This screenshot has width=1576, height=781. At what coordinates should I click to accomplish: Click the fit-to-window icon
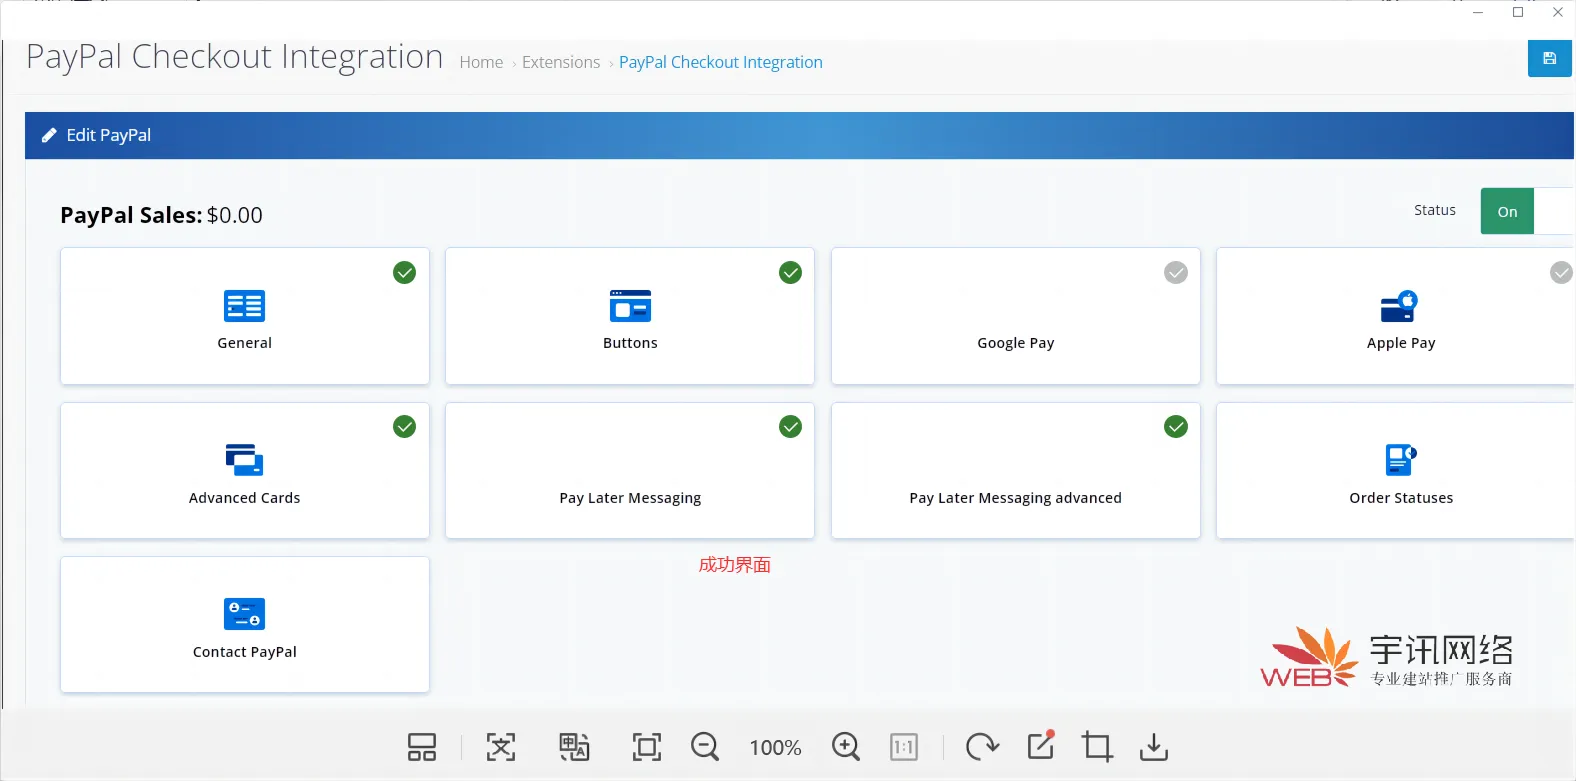pyautogui.click(x=647, y=747)
